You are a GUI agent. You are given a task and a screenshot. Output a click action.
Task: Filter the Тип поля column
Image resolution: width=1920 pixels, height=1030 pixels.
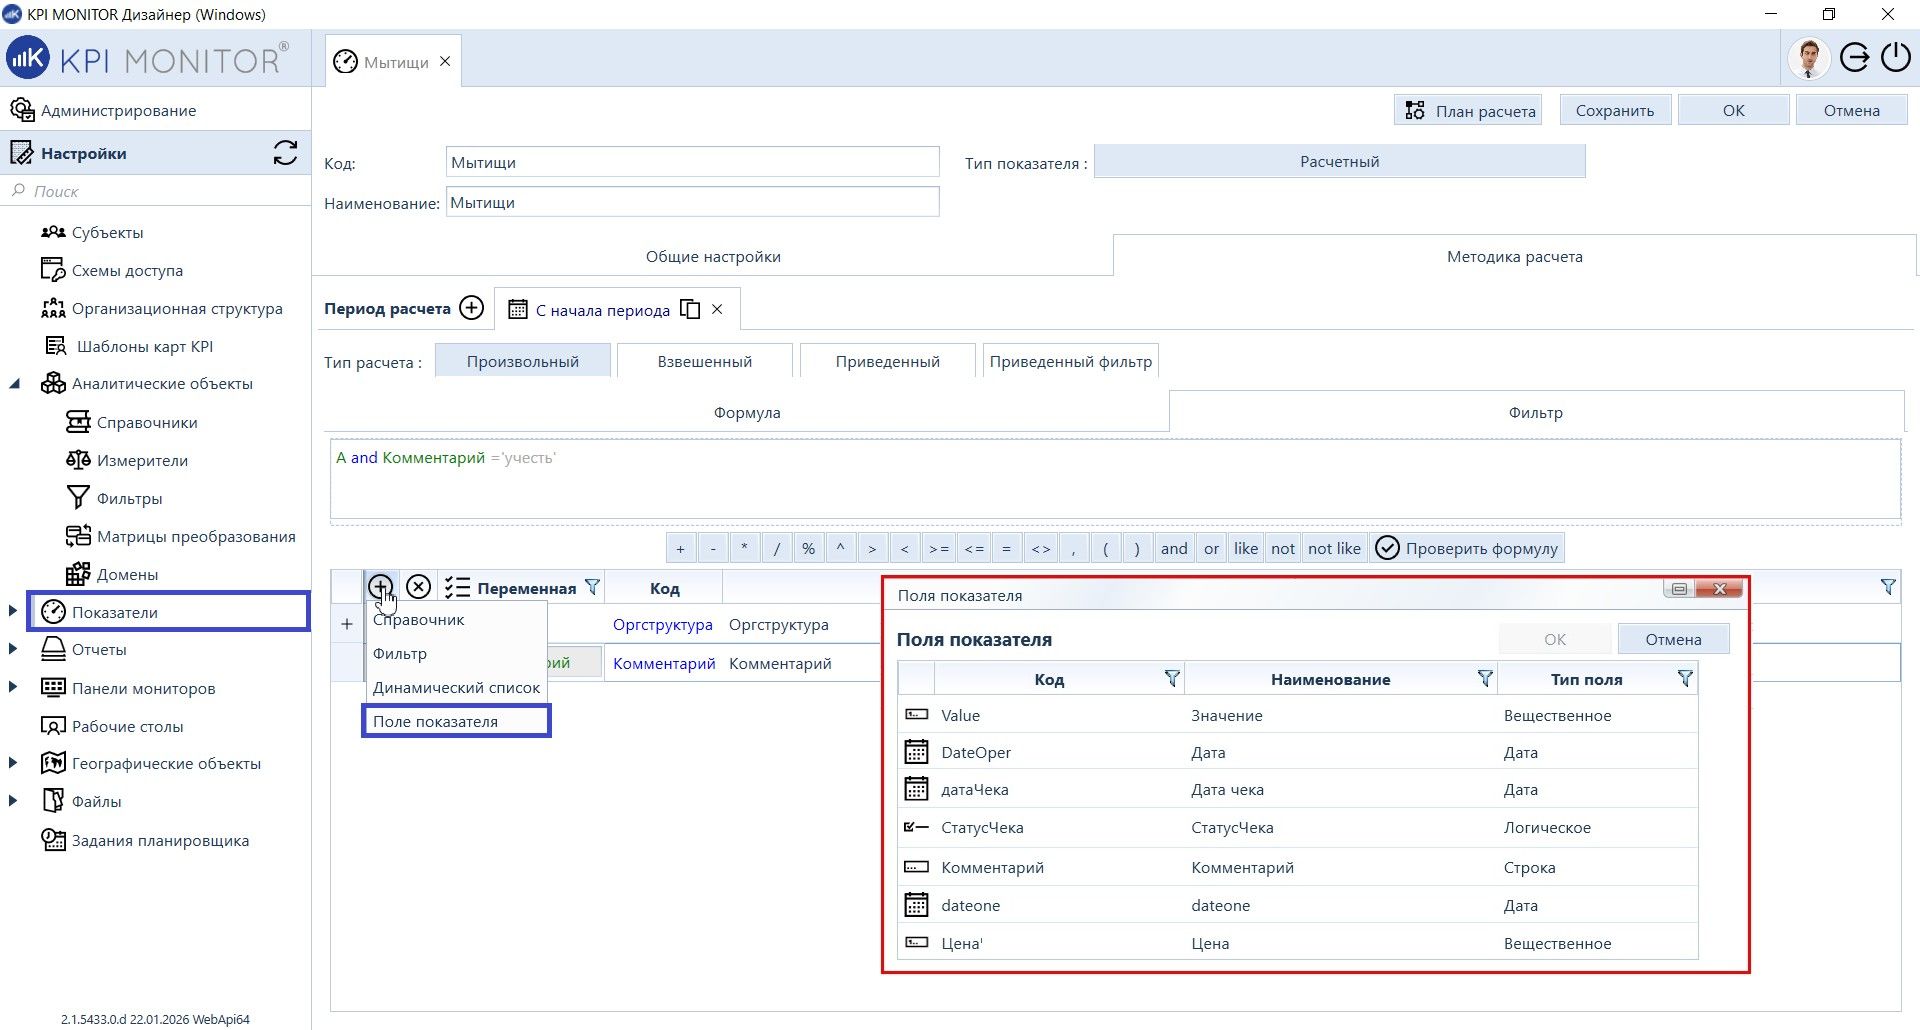click(x=1685, y=679)
